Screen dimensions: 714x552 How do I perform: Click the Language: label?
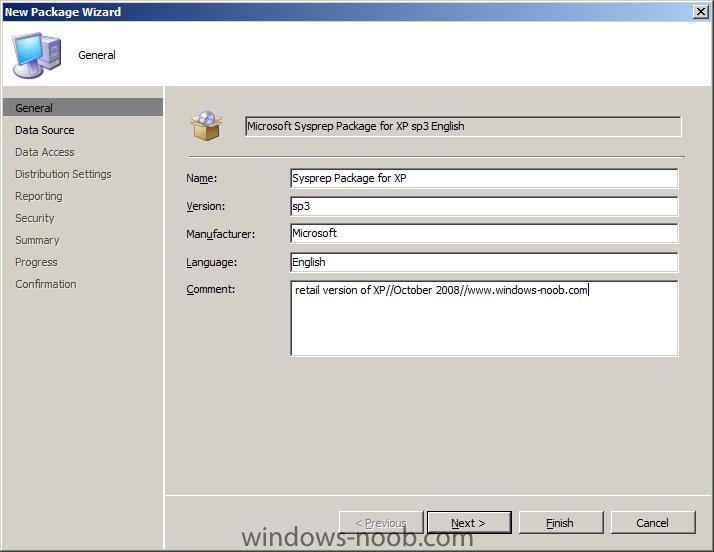pos(212,262)
